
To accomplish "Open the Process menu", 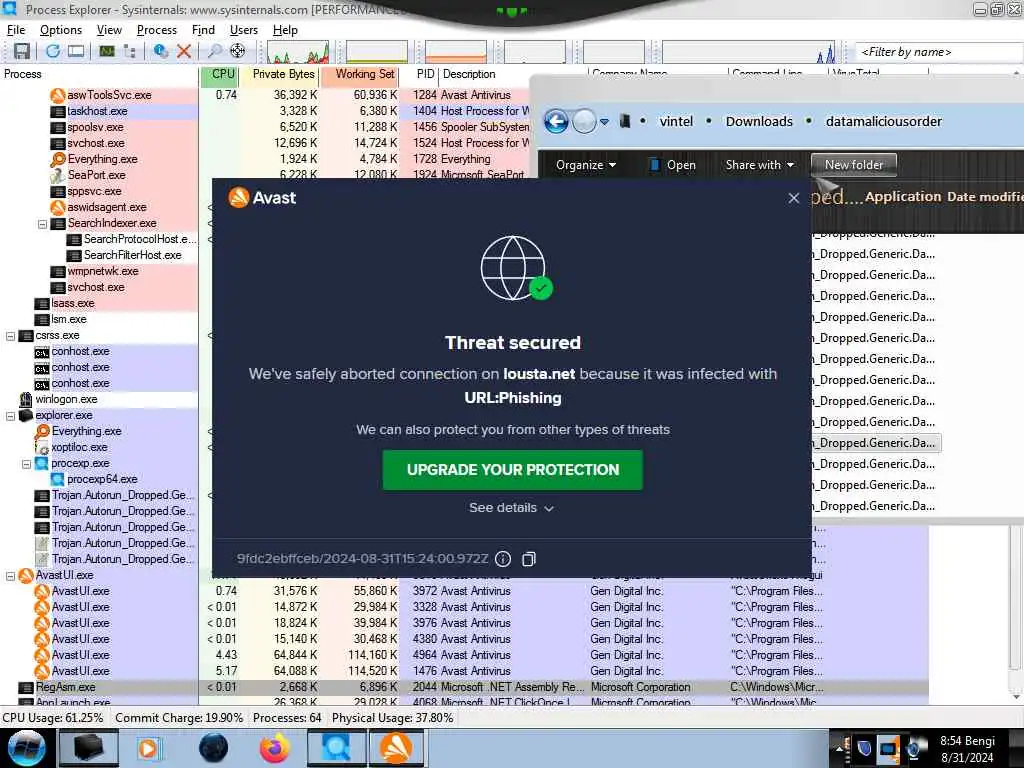I will point(157,30).
